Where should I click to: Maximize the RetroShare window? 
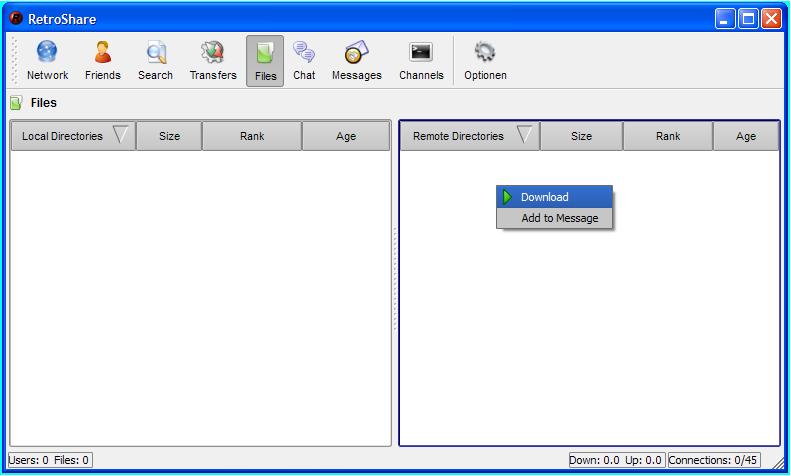click(x=748, y=19)
